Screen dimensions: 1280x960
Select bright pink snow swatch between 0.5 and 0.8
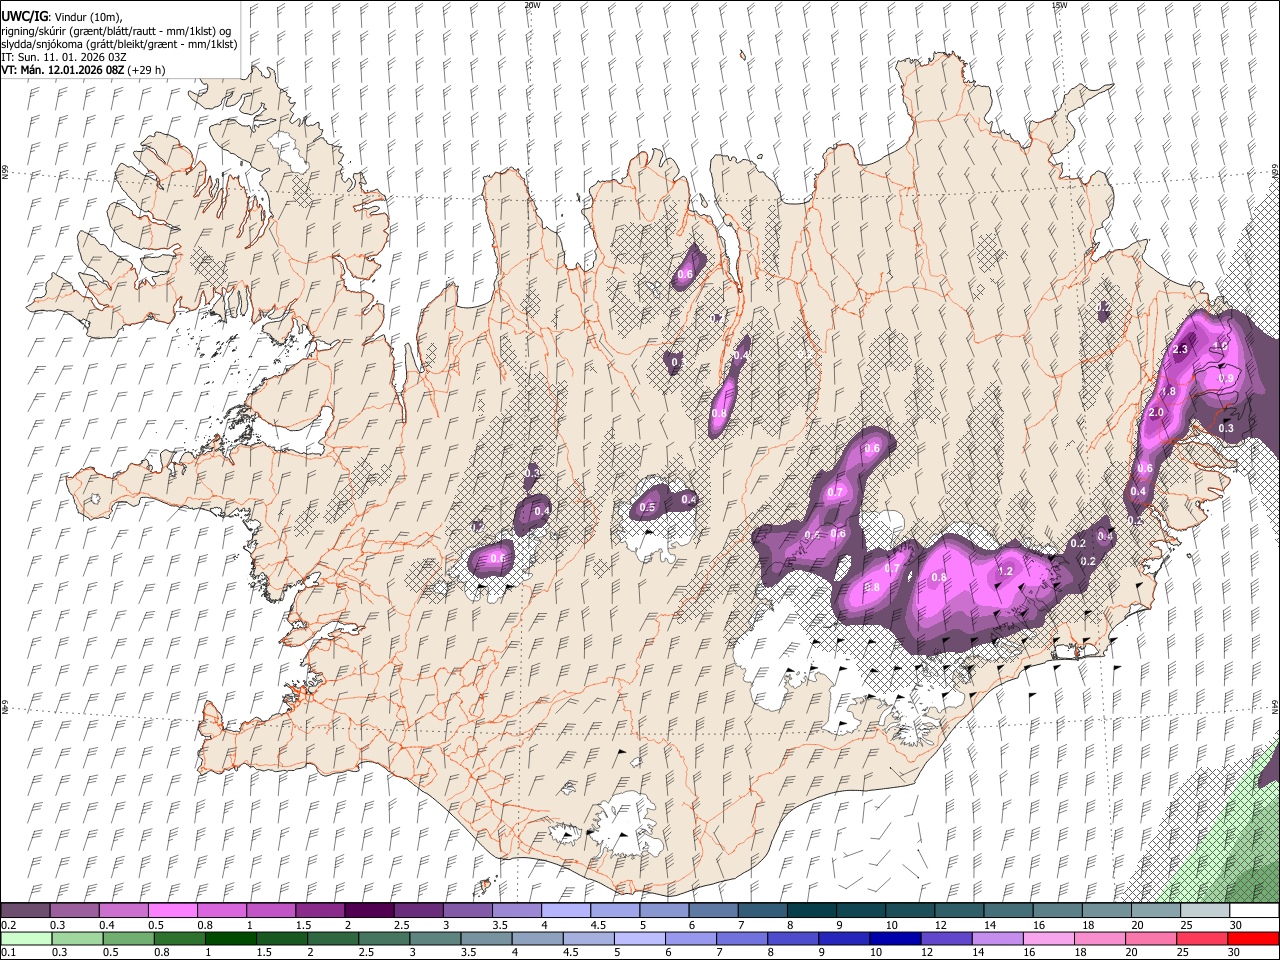[x=172, y=911]
